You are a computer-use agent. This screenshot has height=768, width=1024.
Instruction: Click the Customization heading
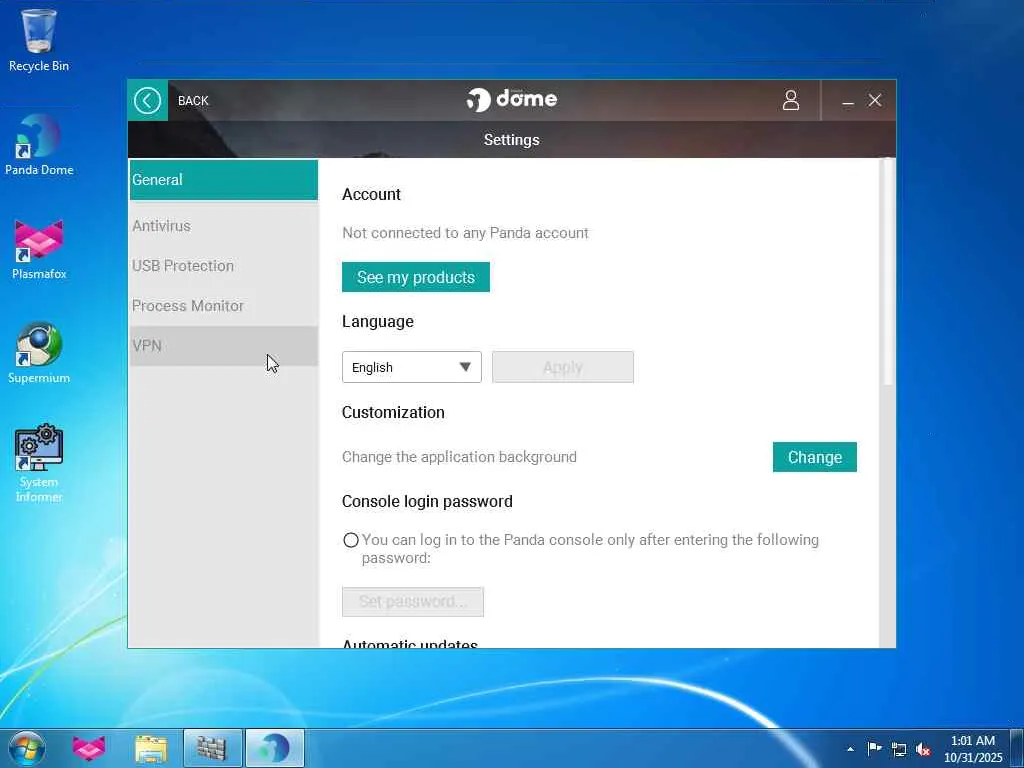(393, 413)
